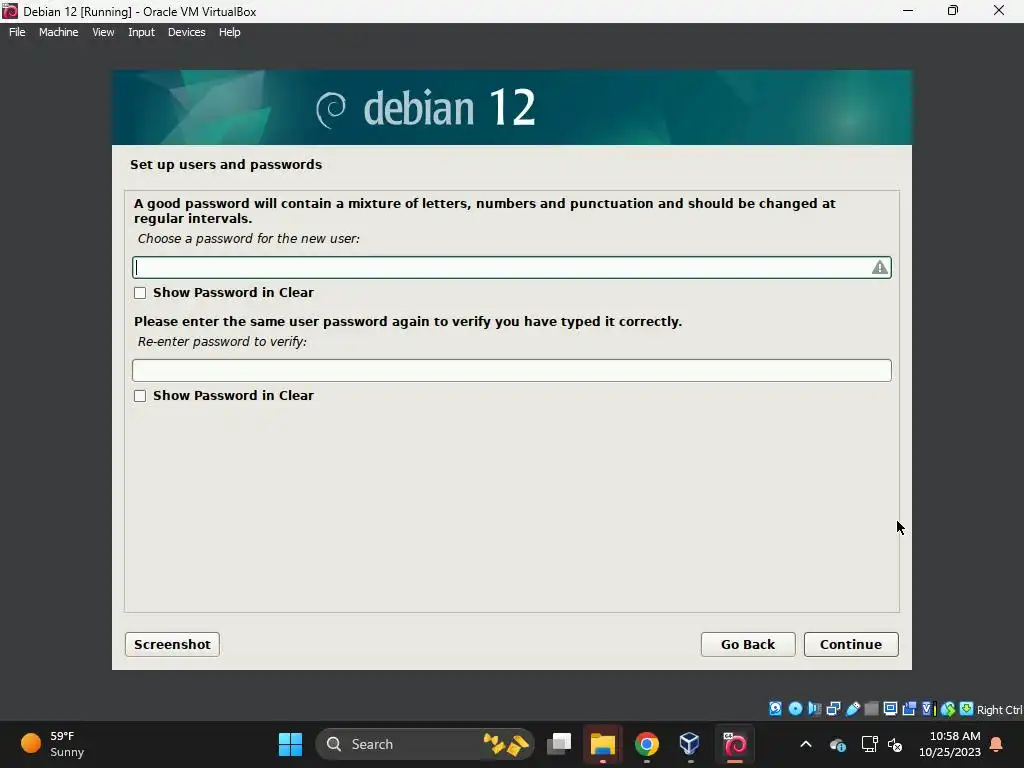Open Google Chrome from the taskbar
1024x768 pixels.
tap(647, 744)
